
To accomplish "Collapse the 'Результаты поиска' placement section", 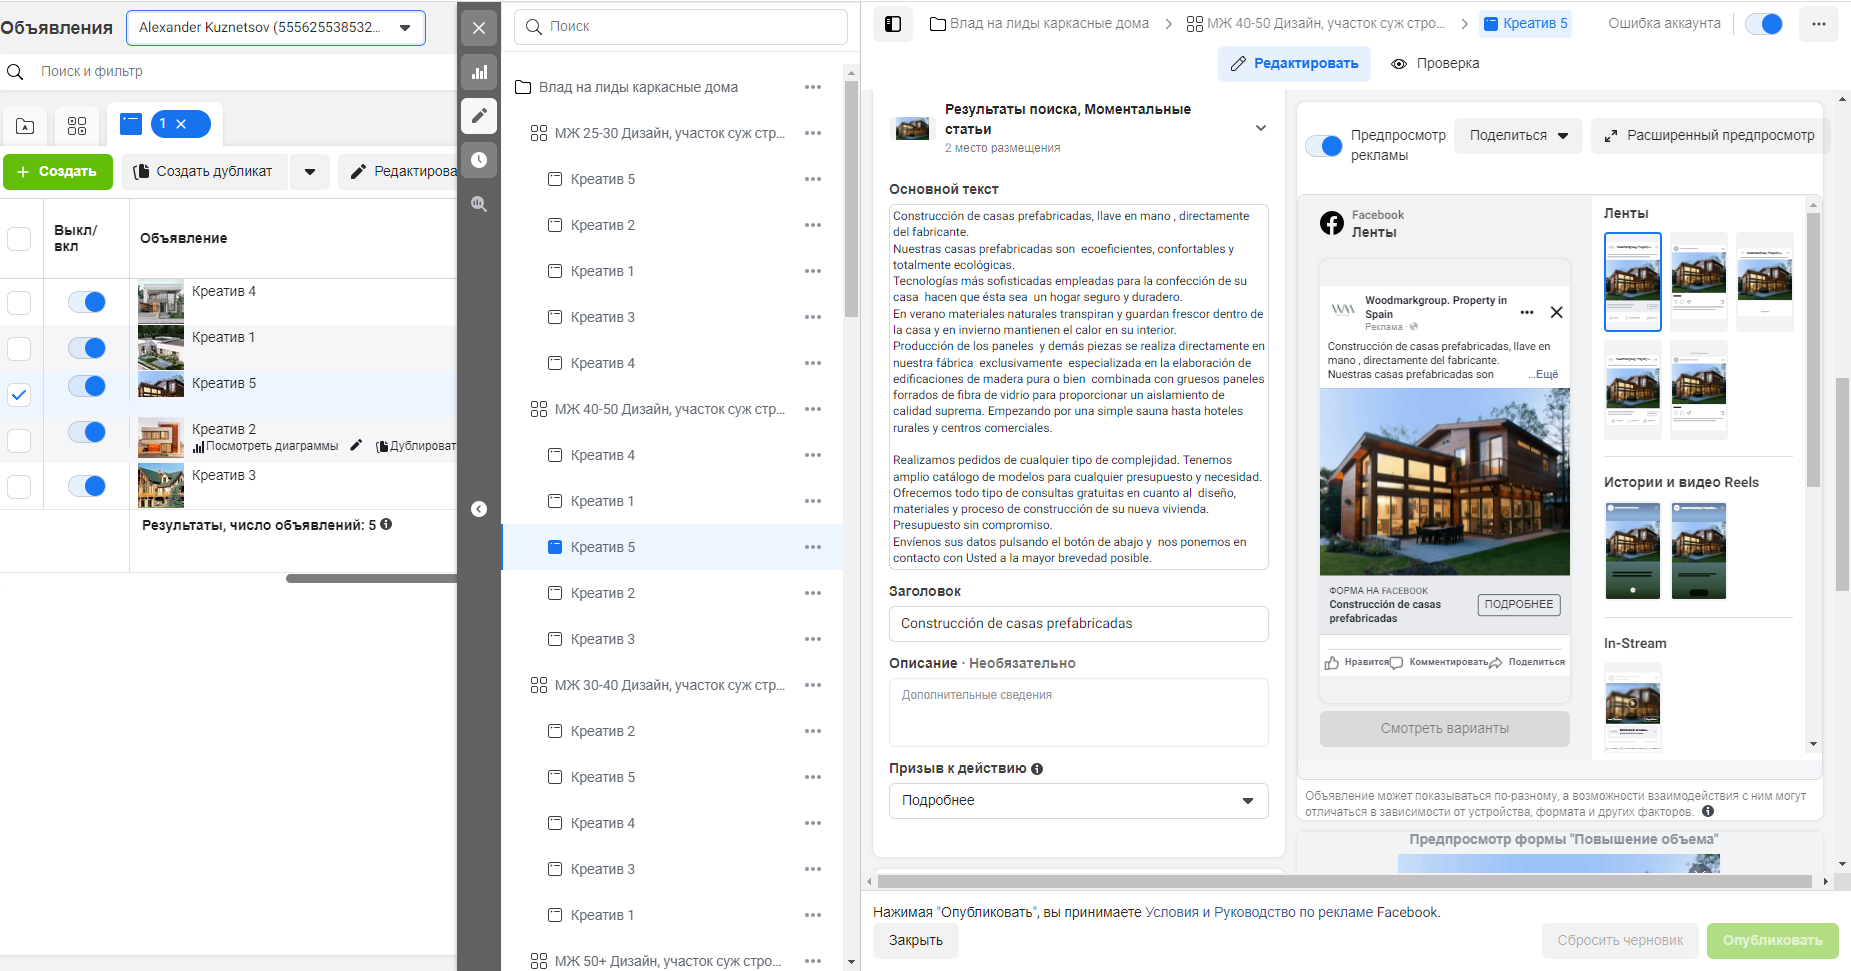I will (1261, 128).
